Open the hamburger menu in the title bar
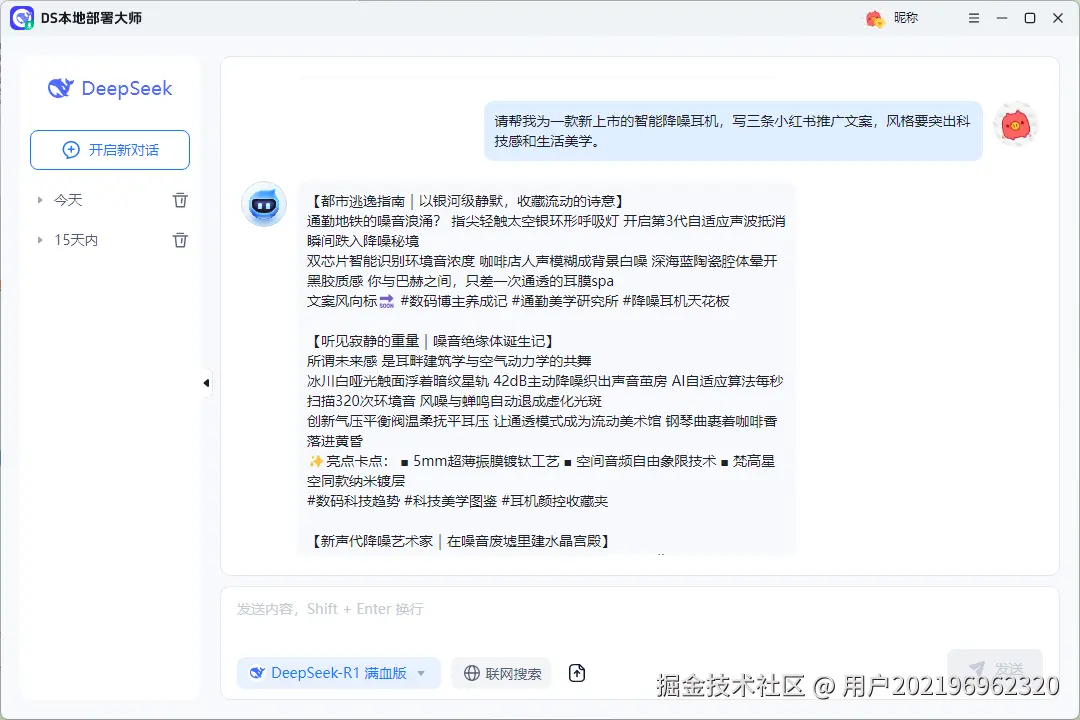 click(973, 18)
